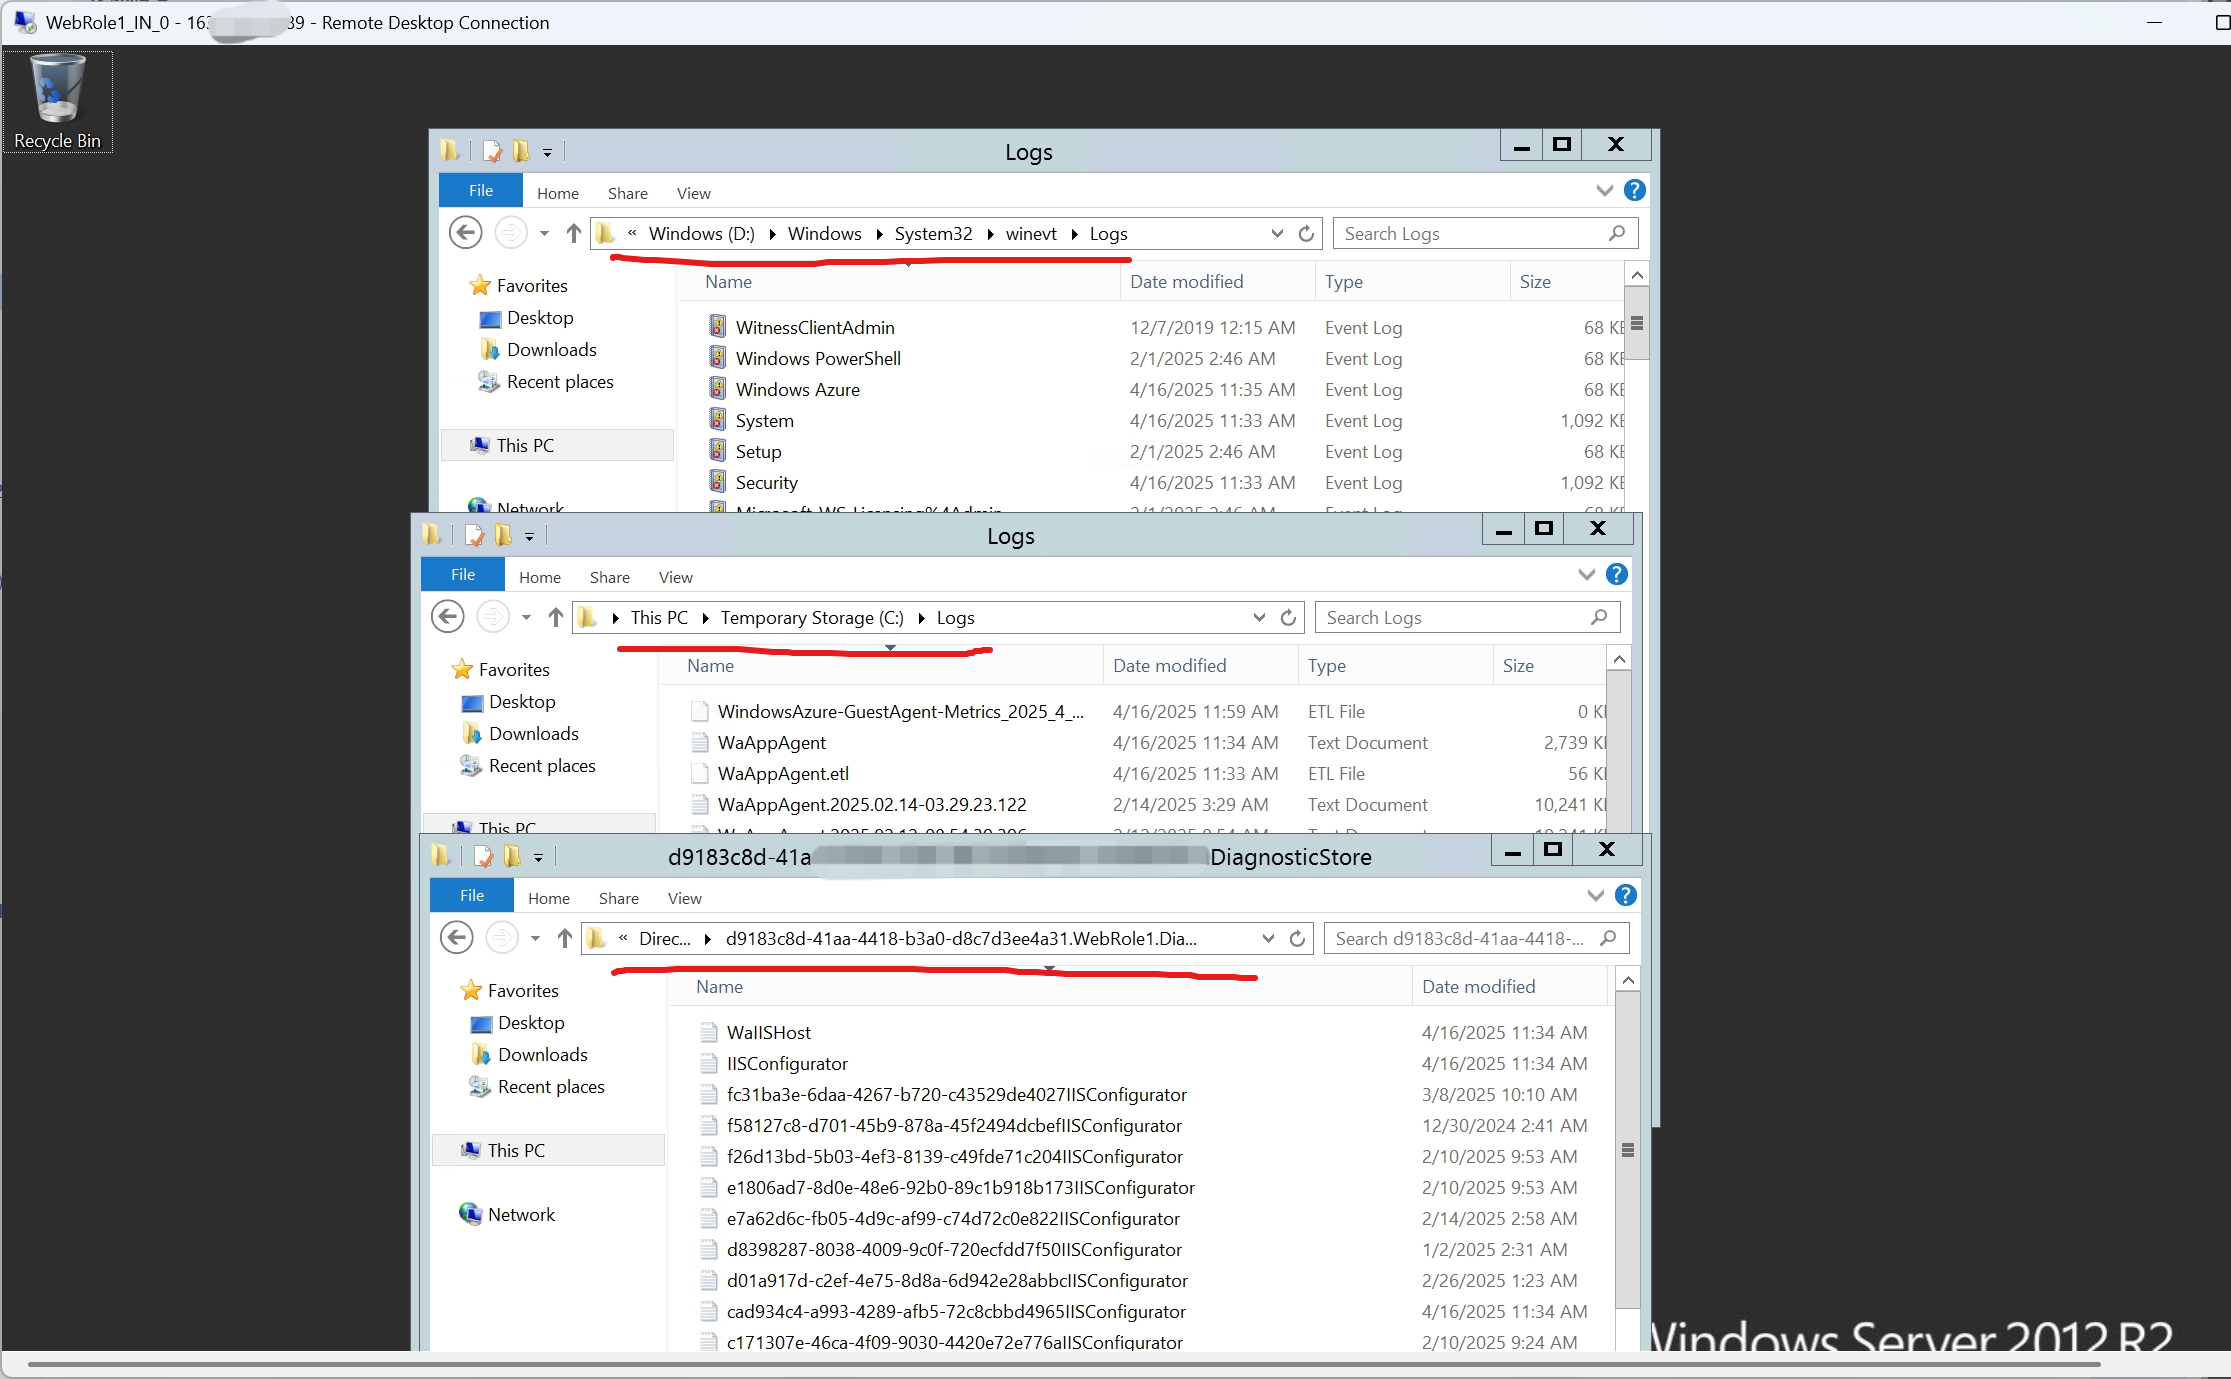Open the address history dropdown in the Temporary Storage Logs window
The width and height of the screenshot is (2231, 1379).
pos(1259,618)
